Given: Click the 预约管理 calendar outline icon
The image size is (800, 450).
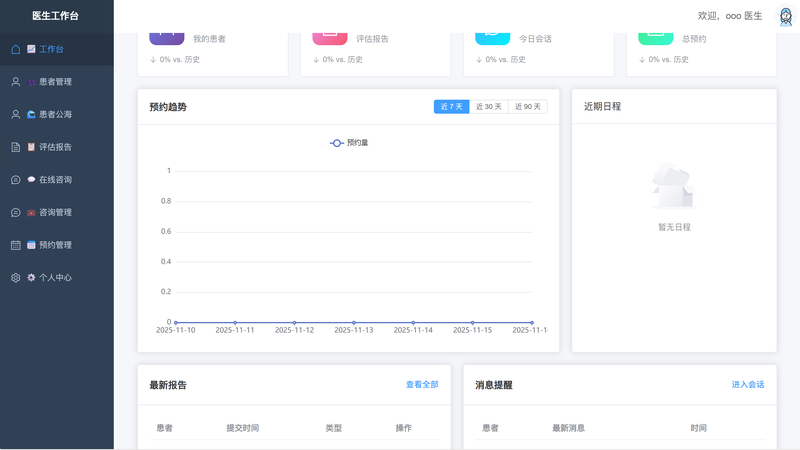Looking at the screenshot, I should tap(16, 245).
